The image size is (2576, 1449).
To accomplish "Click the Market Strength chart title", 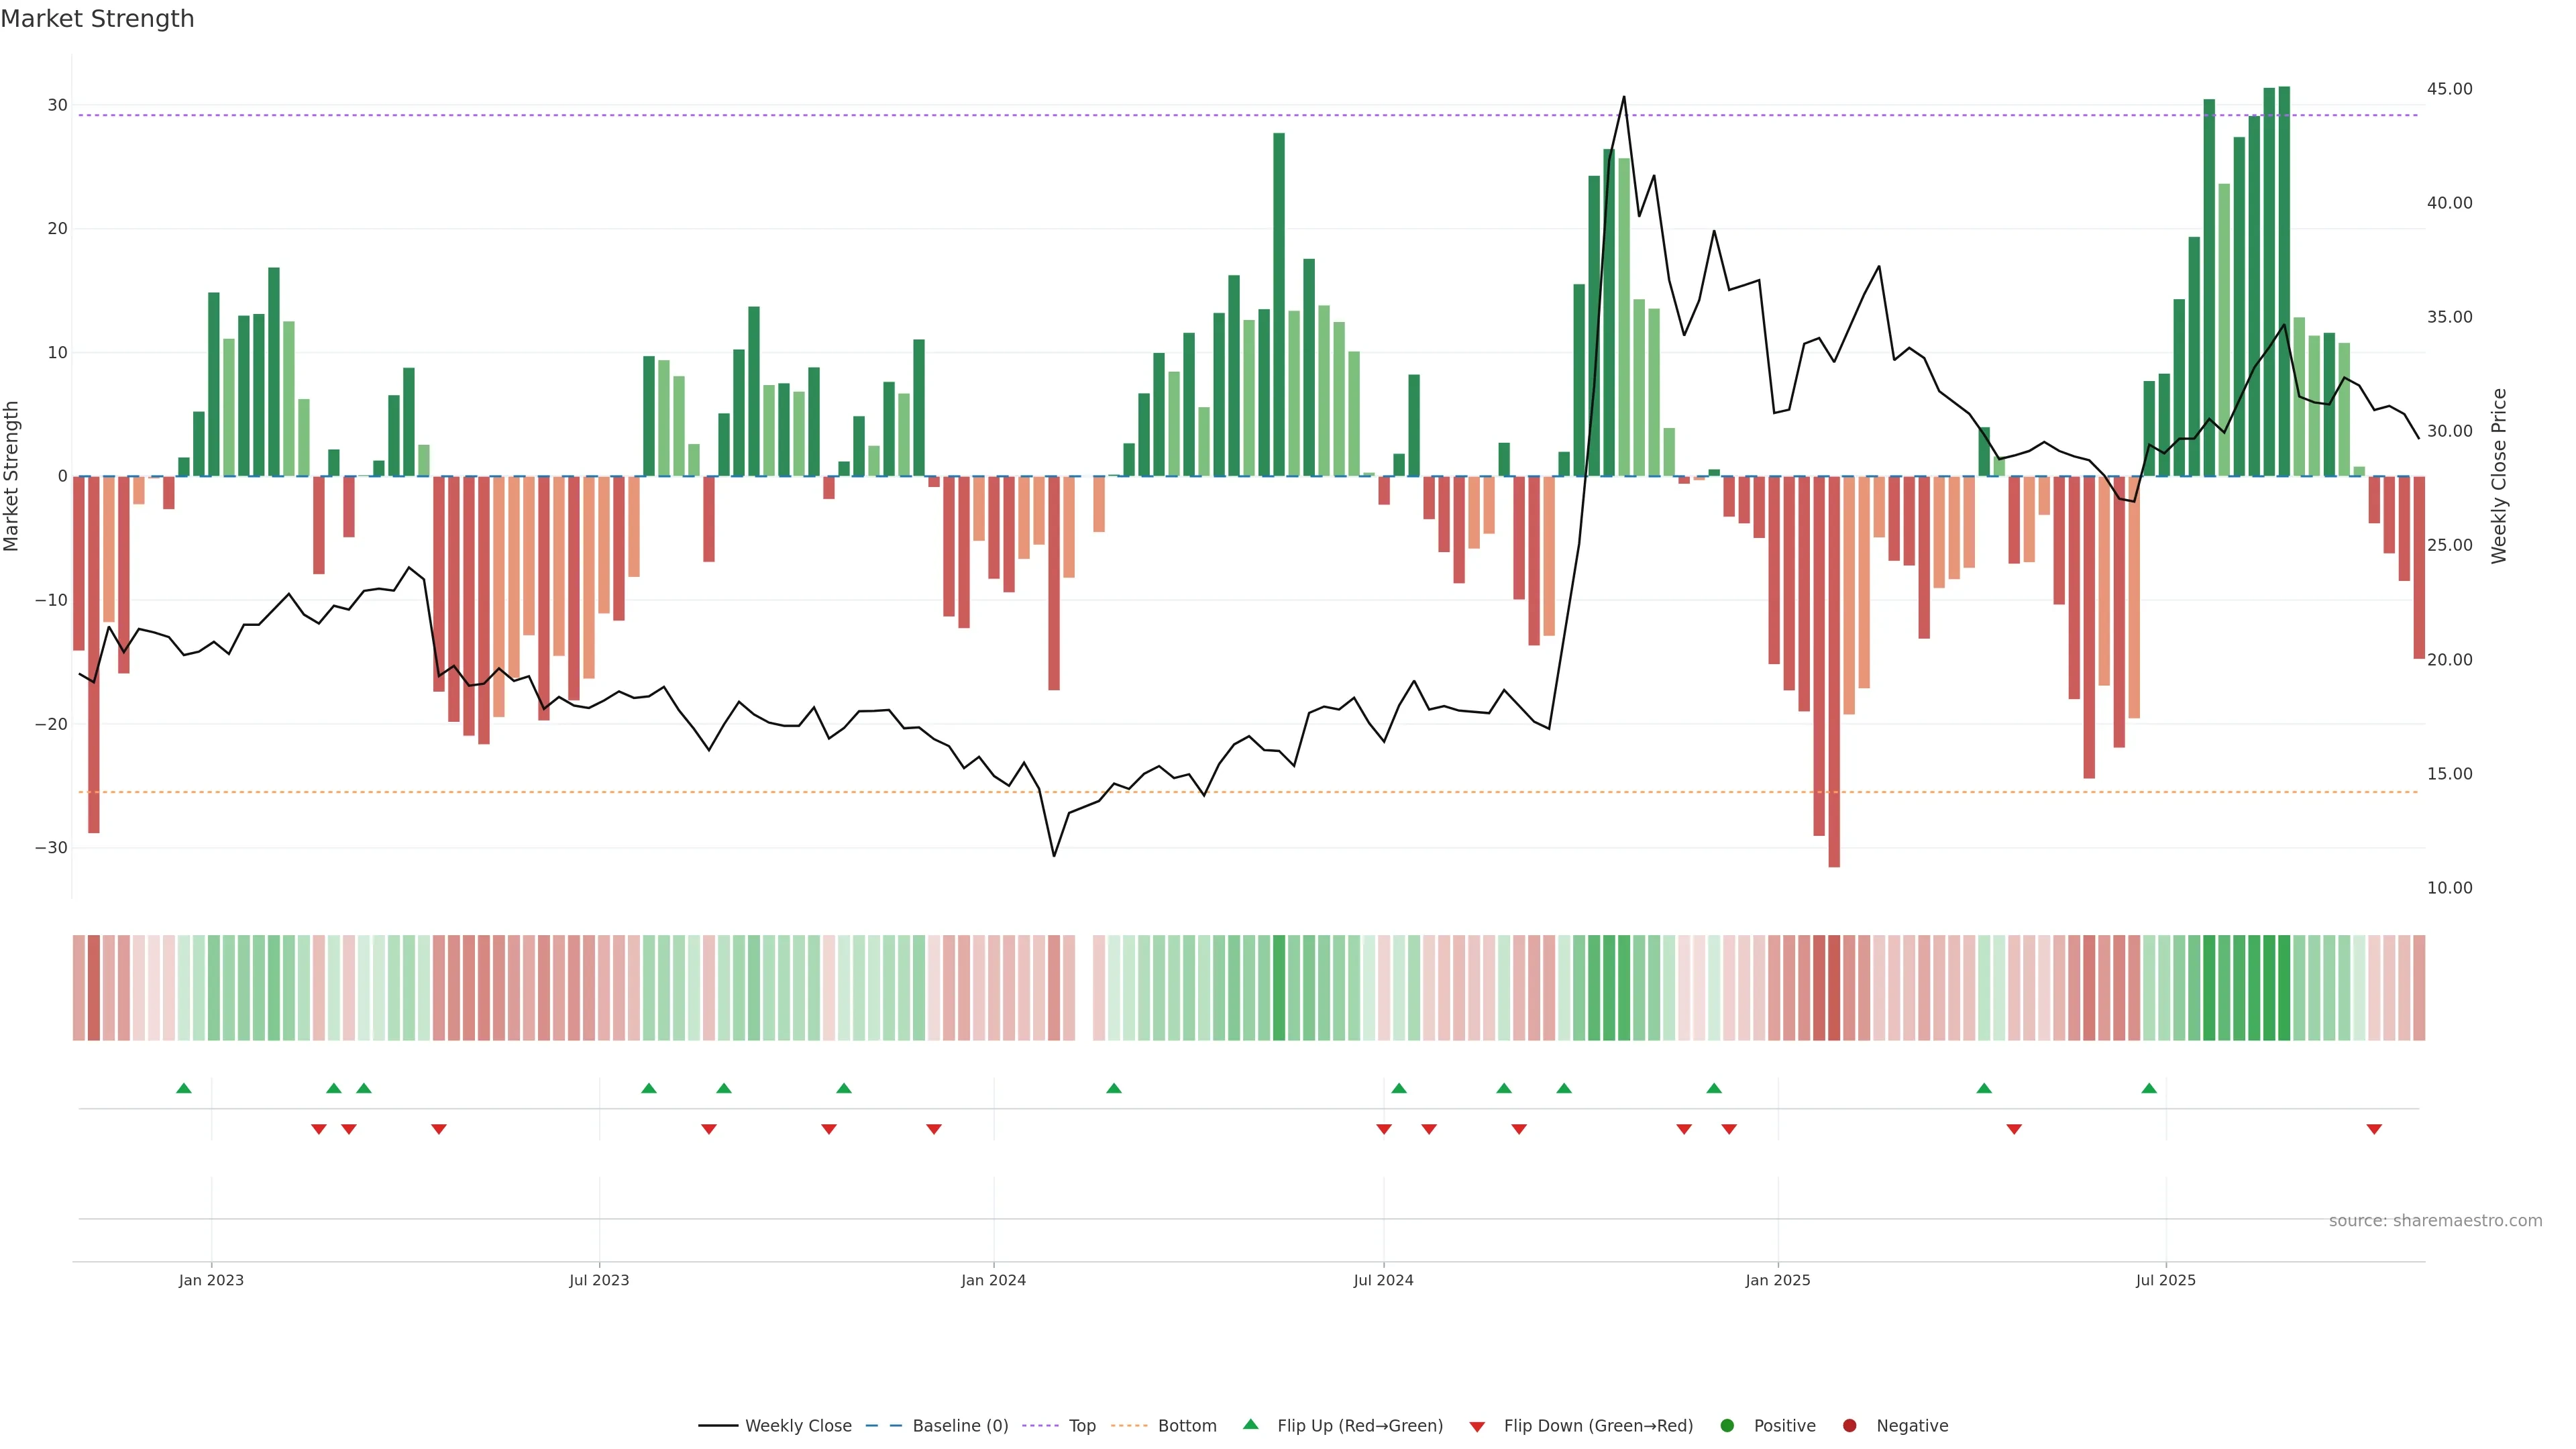I will tap(97, 19).
